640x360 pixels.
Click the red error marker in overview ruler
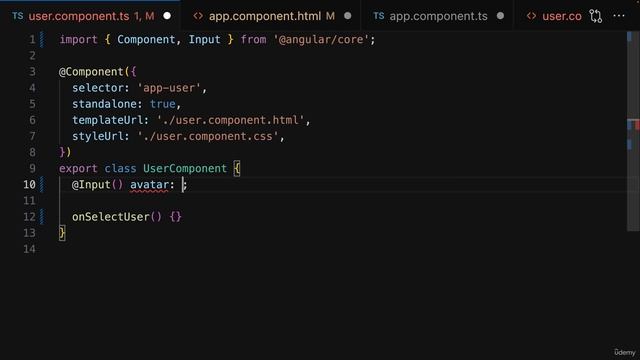tap(637, 125)
